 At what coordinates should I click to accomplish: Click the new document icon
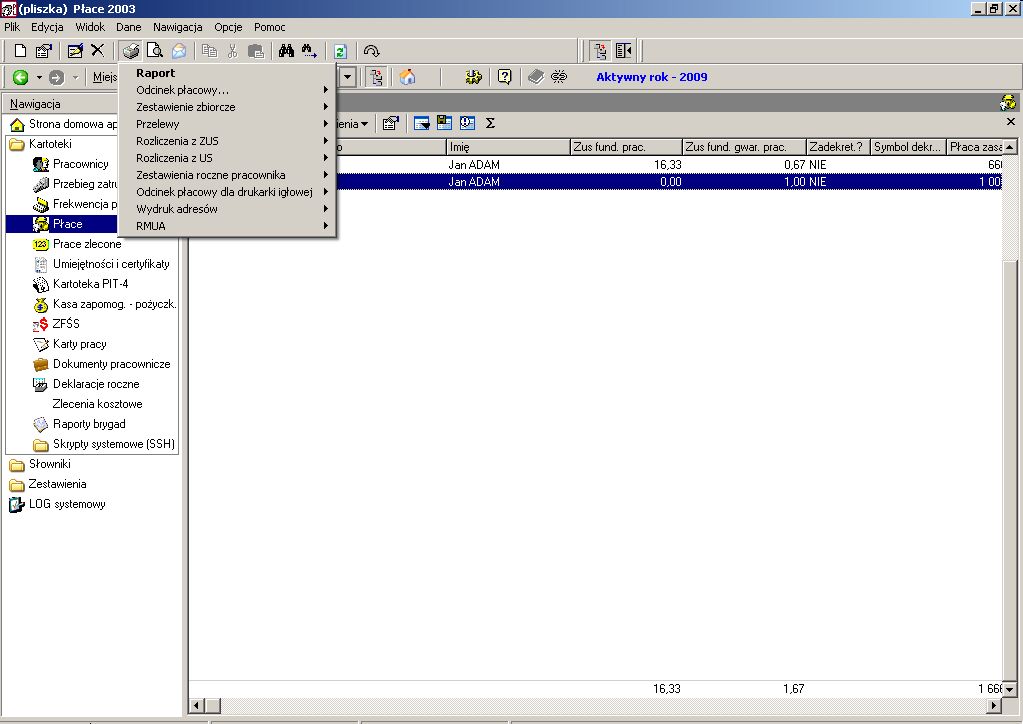pyautogui.click(x=20, y=51)
